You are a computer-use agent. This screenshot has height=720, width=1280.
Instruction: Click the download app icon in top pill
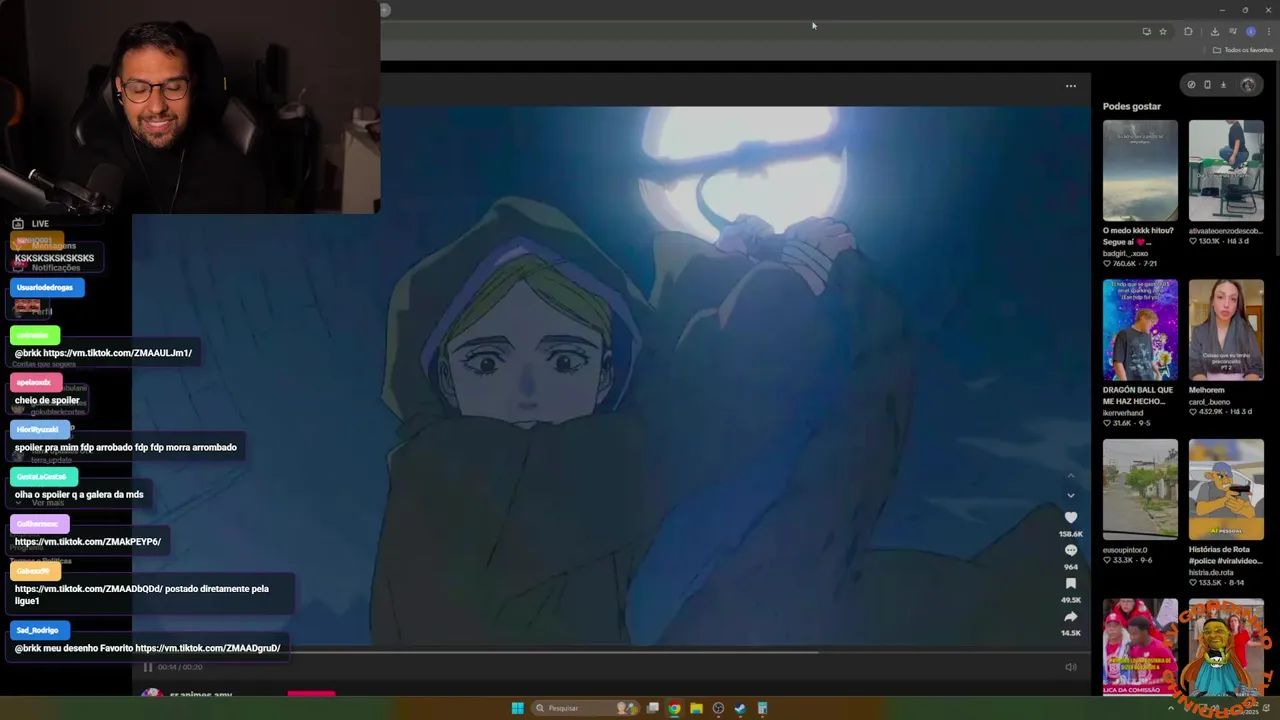coord(1223,85)
